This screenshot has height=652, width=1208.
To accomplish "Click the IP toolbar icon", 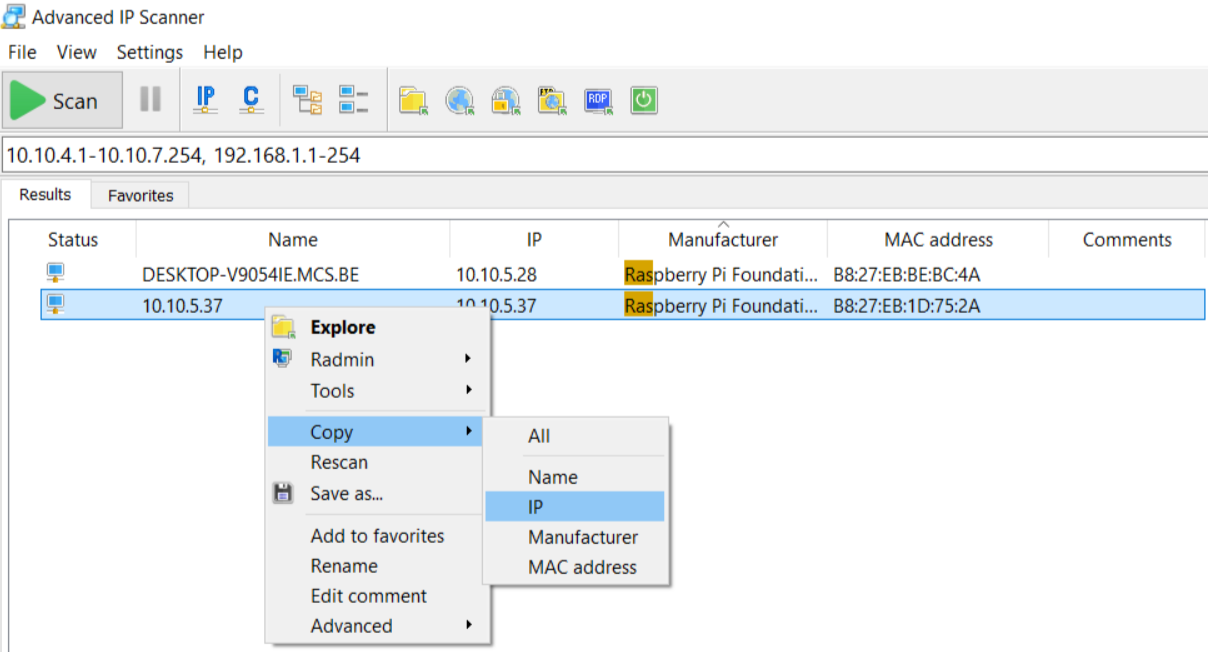I will tap(205, 100).
